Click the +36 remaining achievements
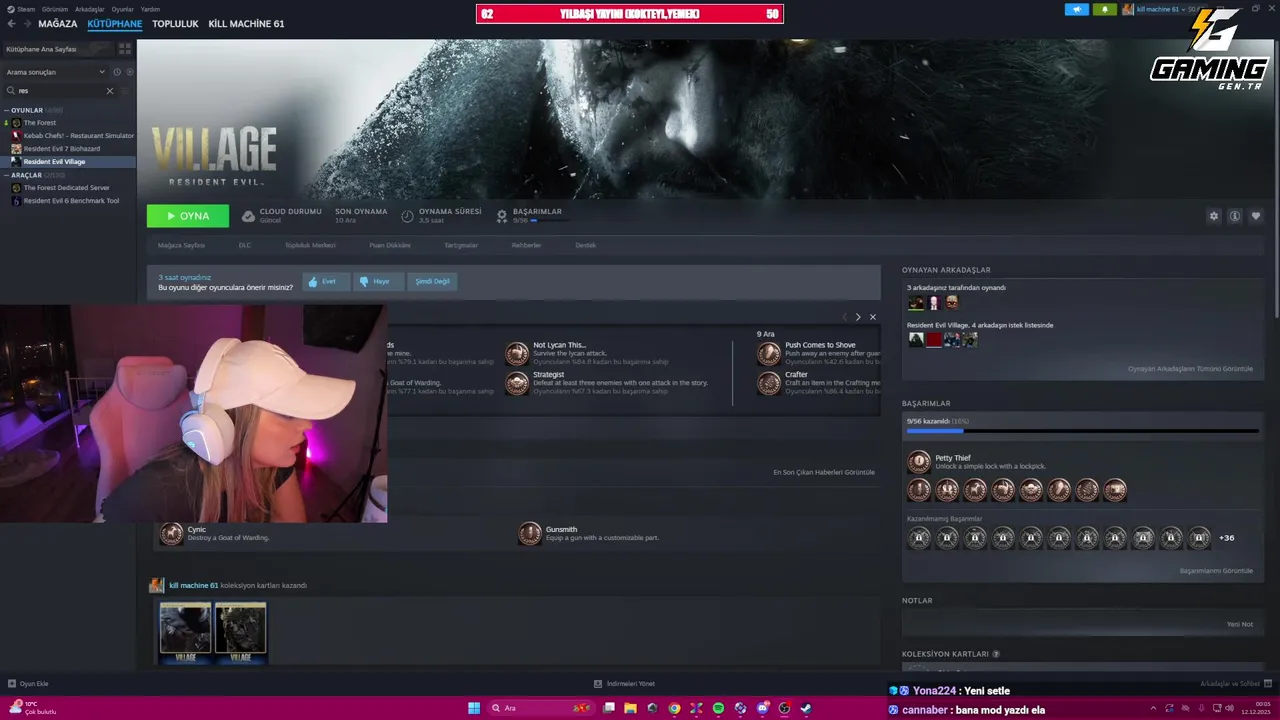This screenshot has height=720, width=1280. (1227, 538)
